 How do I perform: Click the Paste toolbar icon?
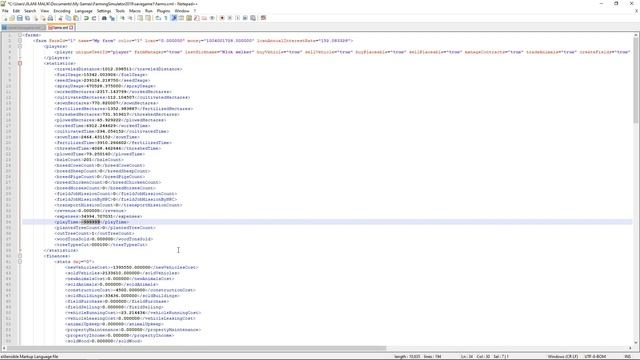point(76,18)
